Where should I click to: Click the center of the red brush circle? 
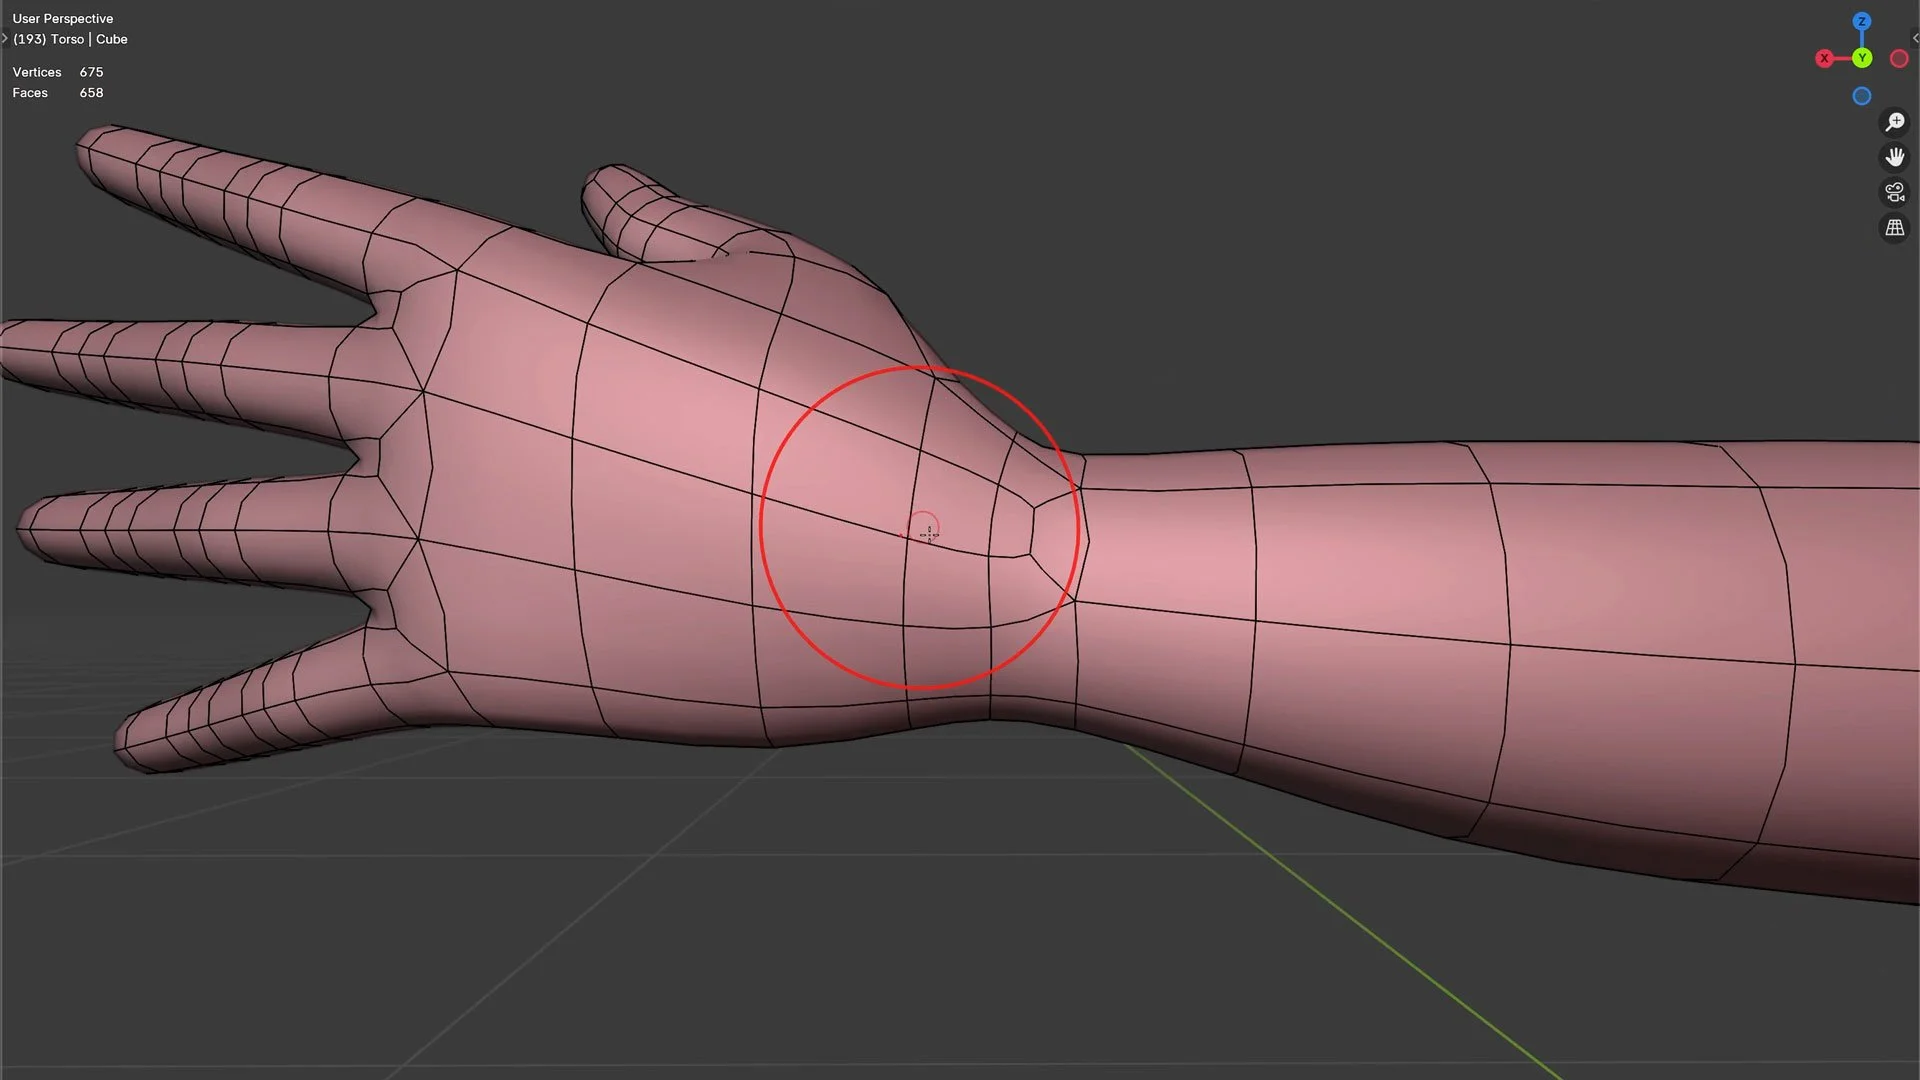click(921, 527)
